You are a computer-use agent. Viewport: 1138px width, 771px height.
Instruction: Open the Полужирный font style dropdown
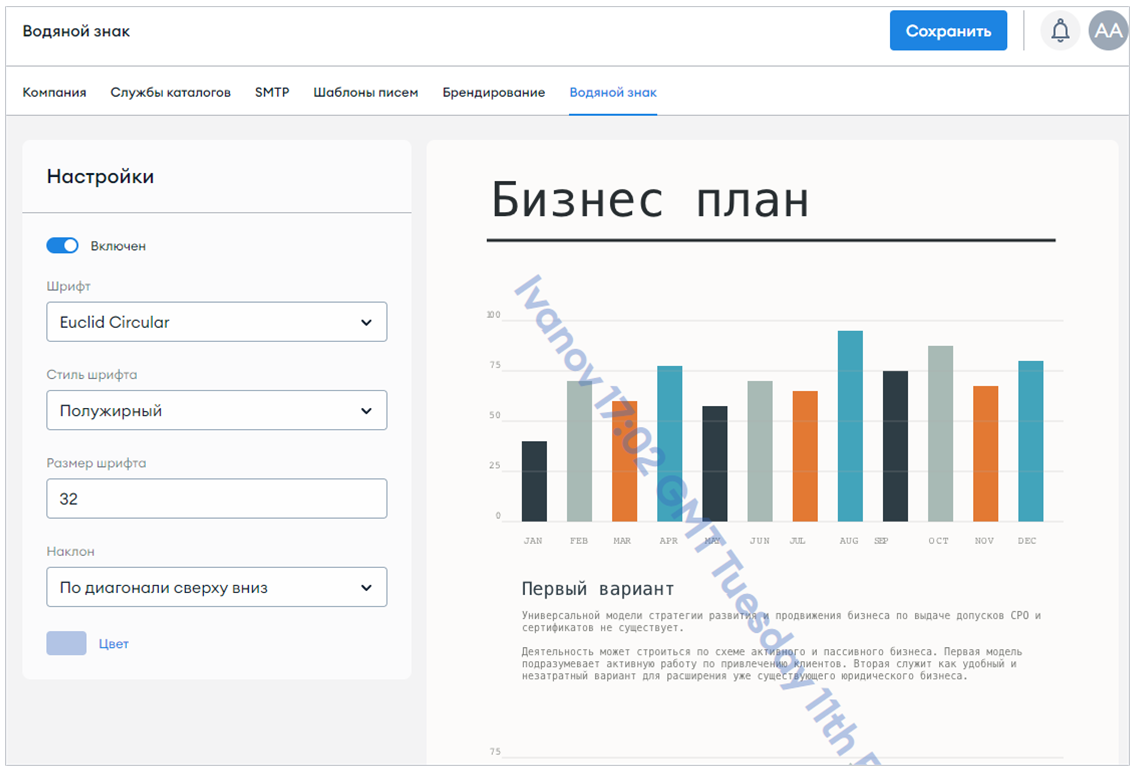point(216,410)
